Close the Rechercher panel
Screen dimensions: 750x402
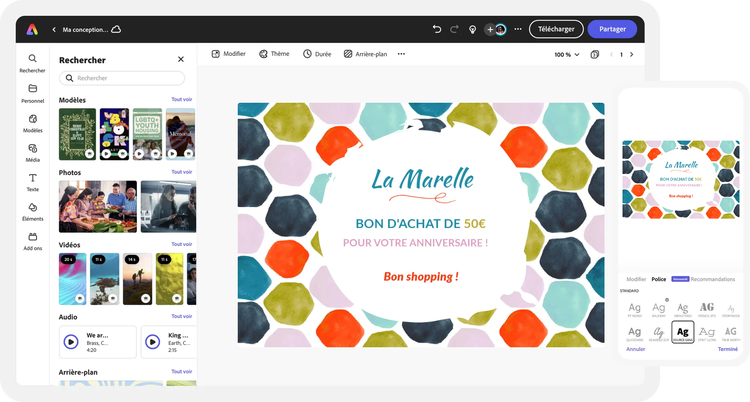[181, 59]
